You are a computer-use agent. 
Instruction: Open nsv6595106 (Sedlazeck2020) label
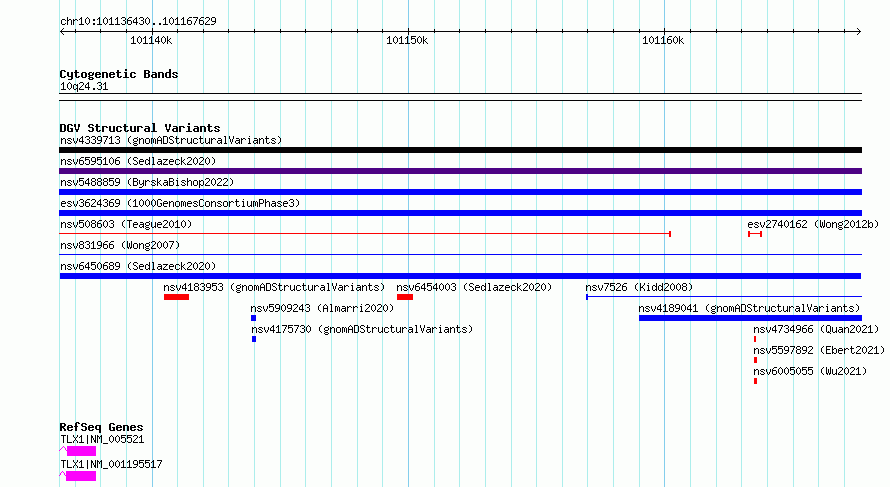pyautogui.click(x=138, y=161)
